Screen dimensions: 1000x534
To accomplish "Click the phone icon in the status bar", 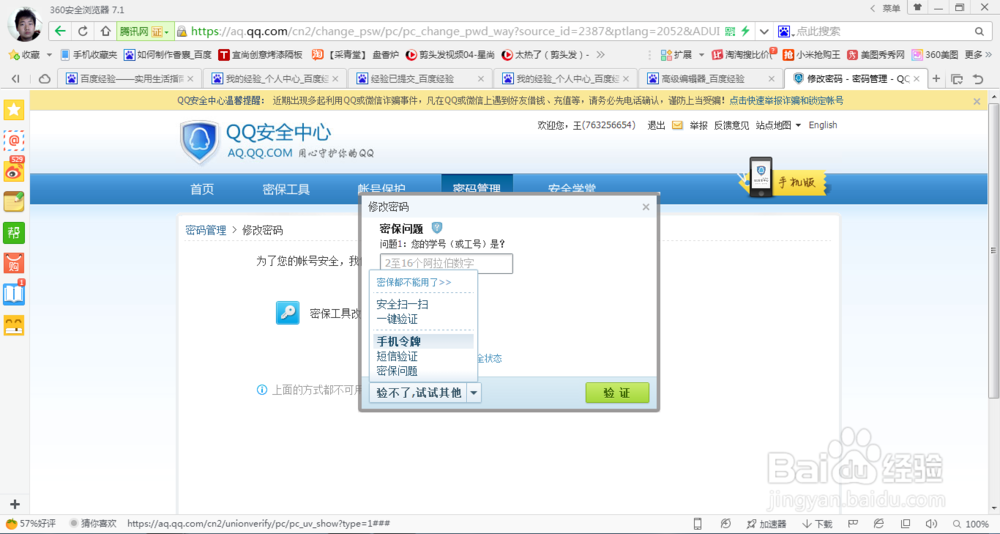I will [697, 524].
